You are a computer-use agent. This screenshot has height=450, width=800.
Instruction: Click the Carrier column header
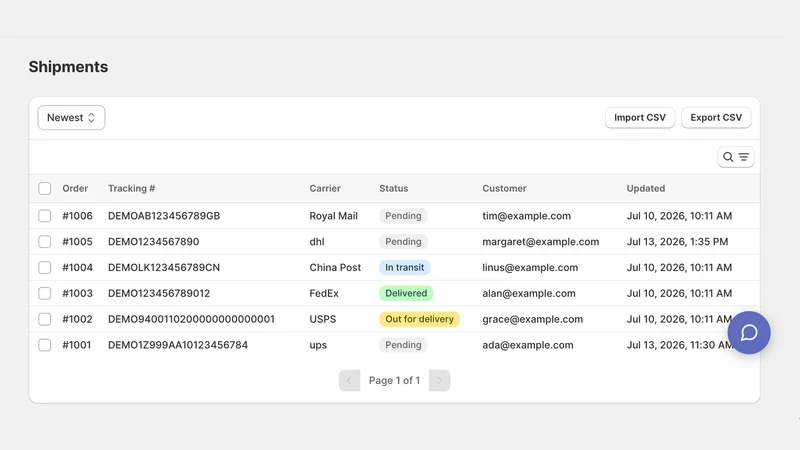tap(325, 188)
